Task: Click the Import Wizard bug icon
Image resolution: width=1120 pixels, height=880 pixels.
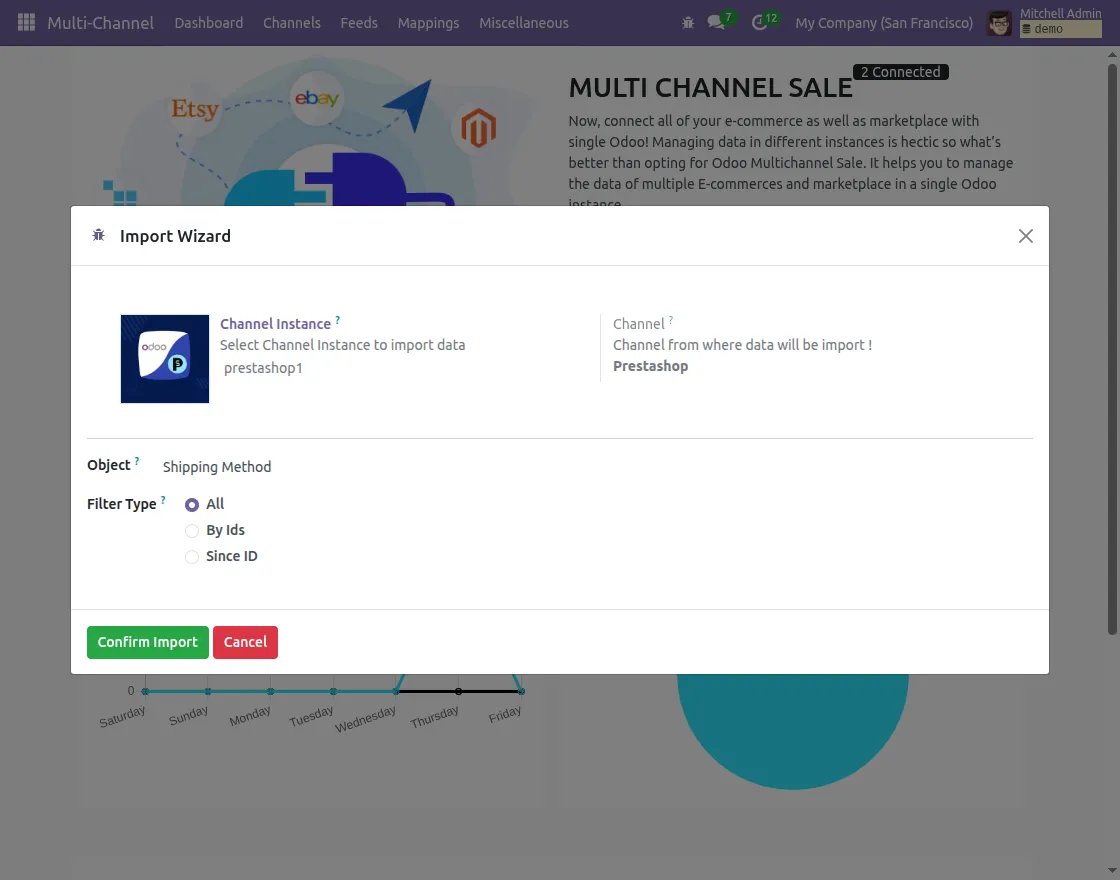Action: point(97,235)
